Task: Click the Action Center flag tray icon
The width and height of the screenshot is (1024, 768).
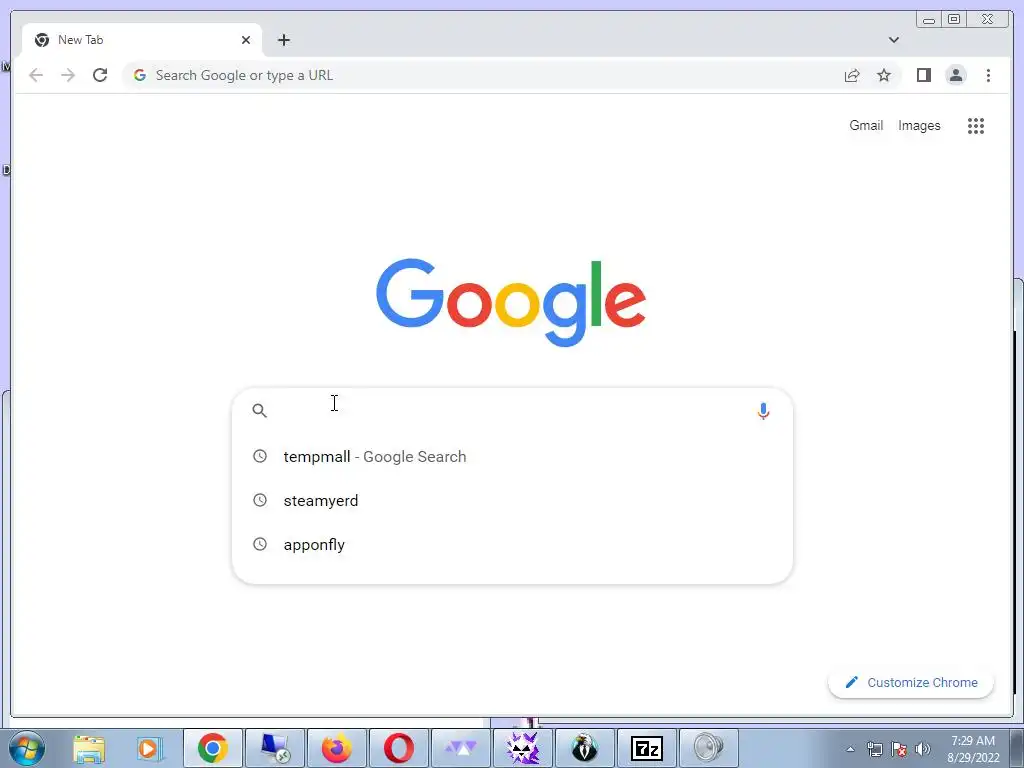Action: 899,749
